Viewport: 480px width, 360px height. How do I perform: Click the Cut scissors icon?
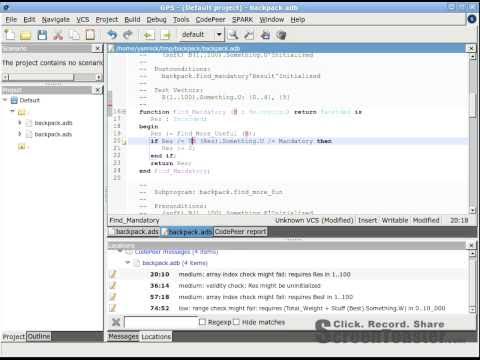point(58,35)
